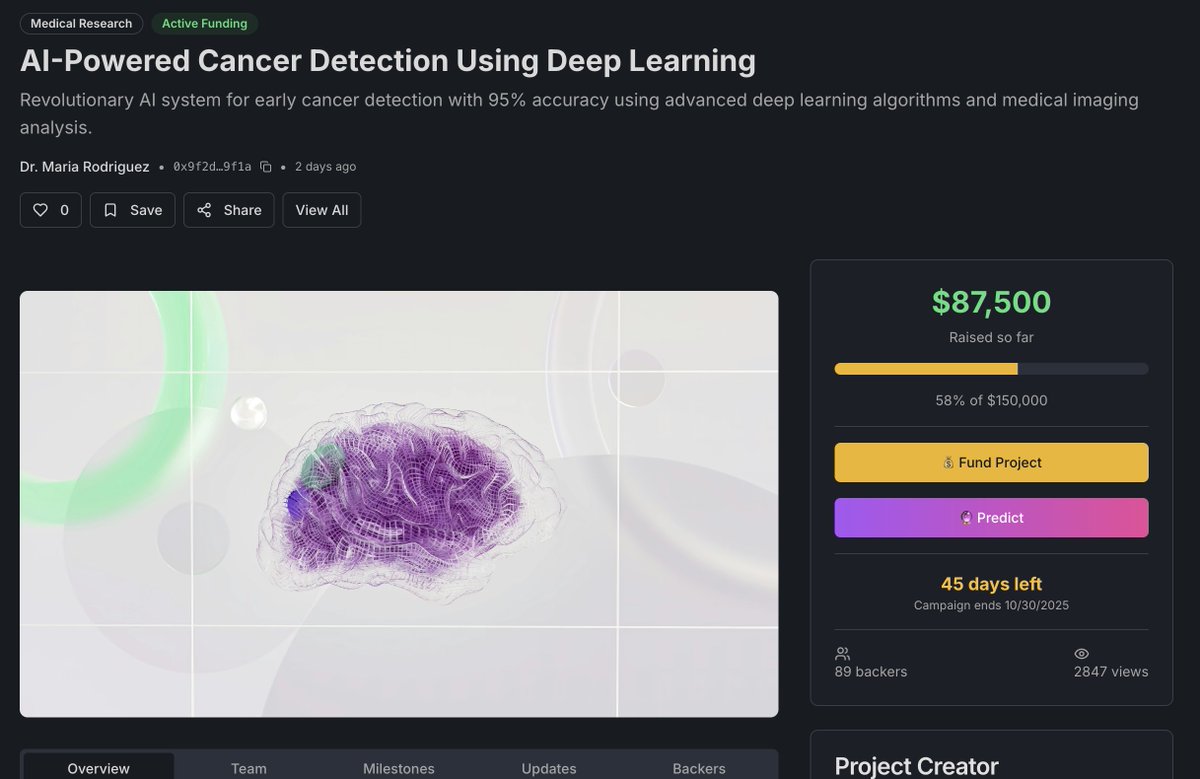Click the Raised so far label
This screenshot has height=779, width=1200.
click(991, 338)
